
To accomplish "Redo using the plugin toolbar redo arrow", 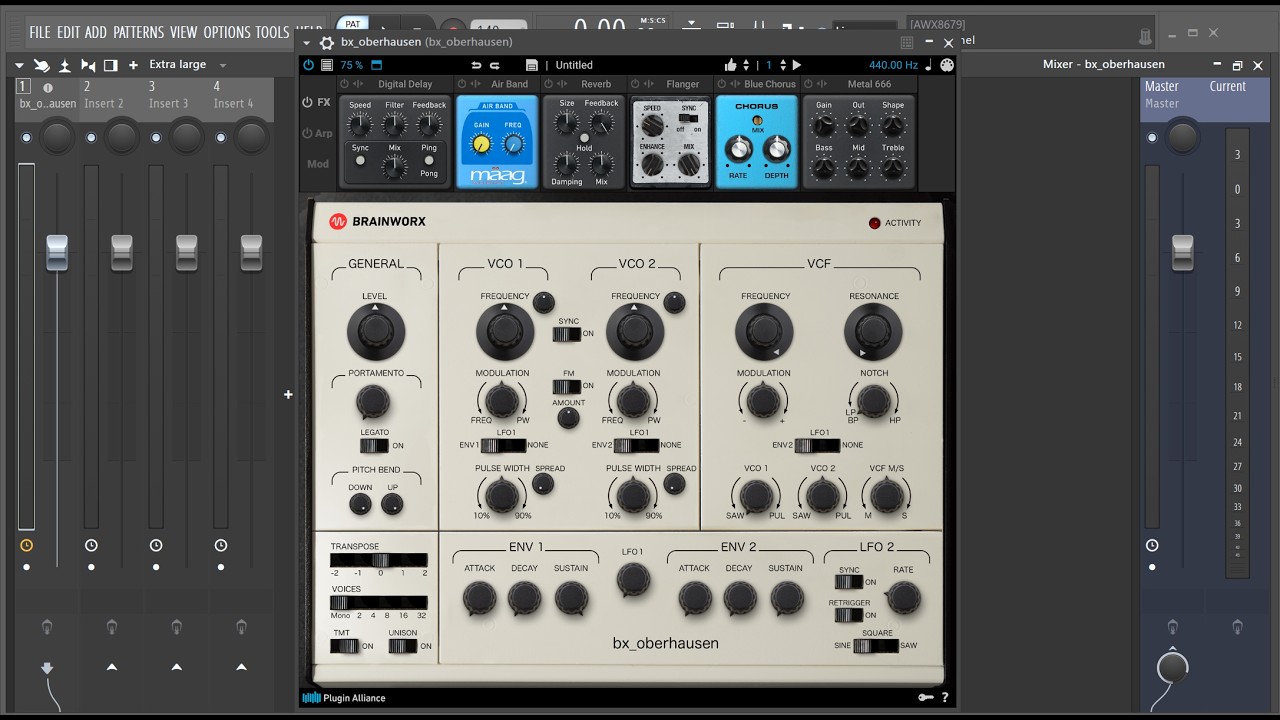I will [495, 65].
